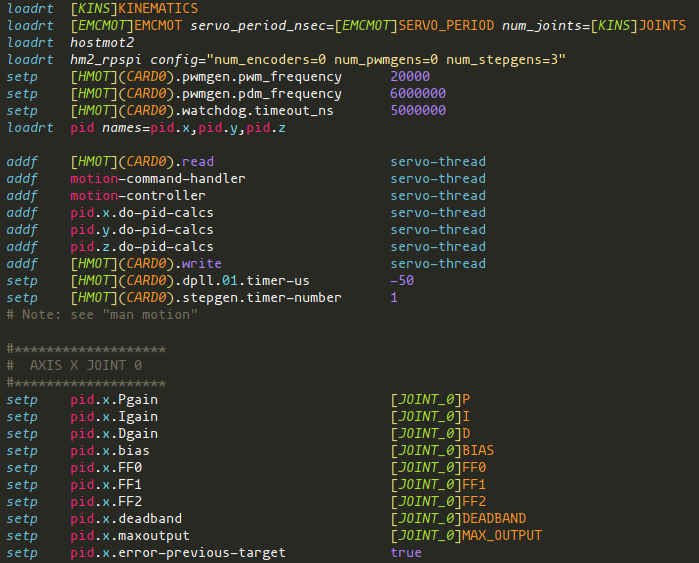Image resolution: width=699 pixels, height=563 pixels.
Task: Click the pwm_frequency value 20000
Action: point(410,76)
